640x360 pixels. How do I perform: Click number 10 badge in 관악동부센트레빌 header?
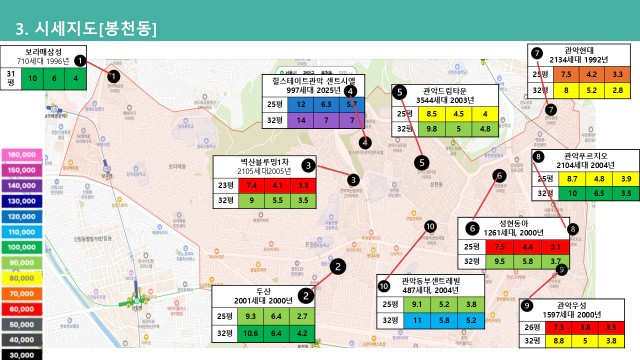coord(384,286)
